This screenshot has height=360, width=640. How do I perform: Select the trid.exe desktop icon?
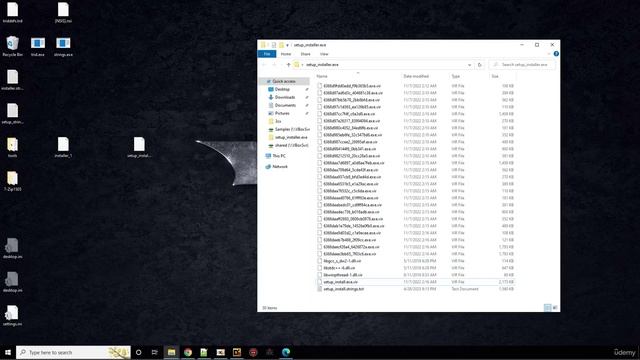(38, 46)
